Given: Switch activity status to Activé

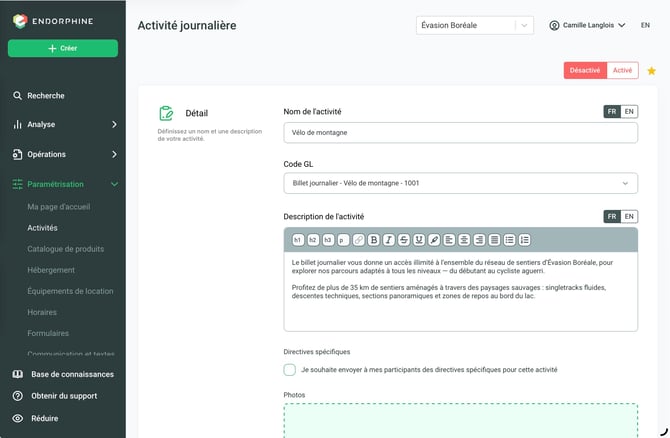Looking at the screenshot, I should click(x=622, y=71).
